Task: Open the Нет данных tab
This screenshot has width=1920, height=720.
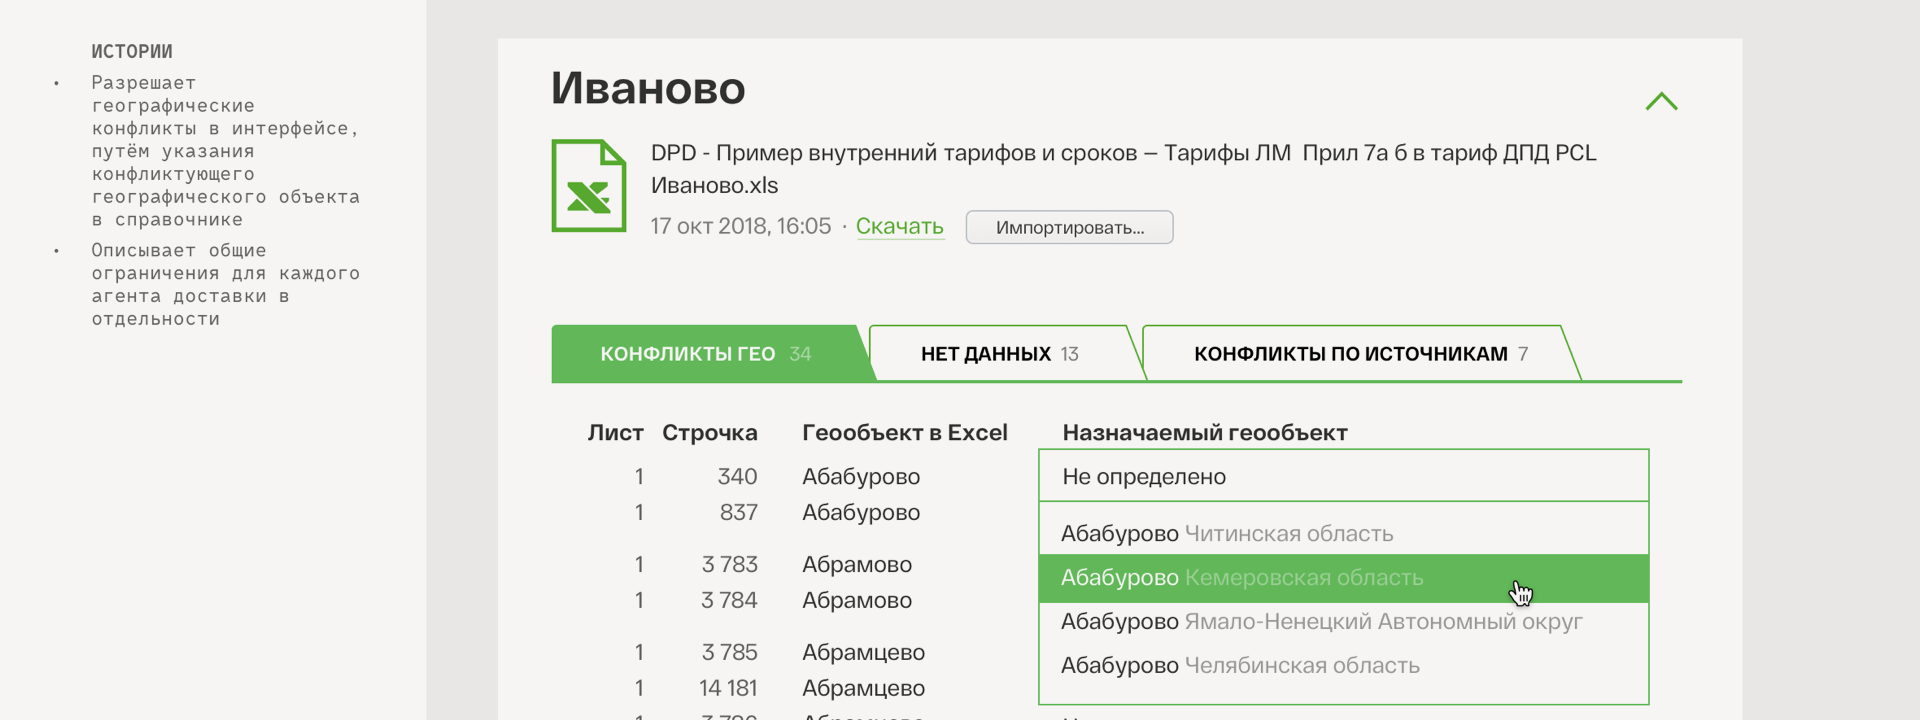Action: click(x=999, y=354)
